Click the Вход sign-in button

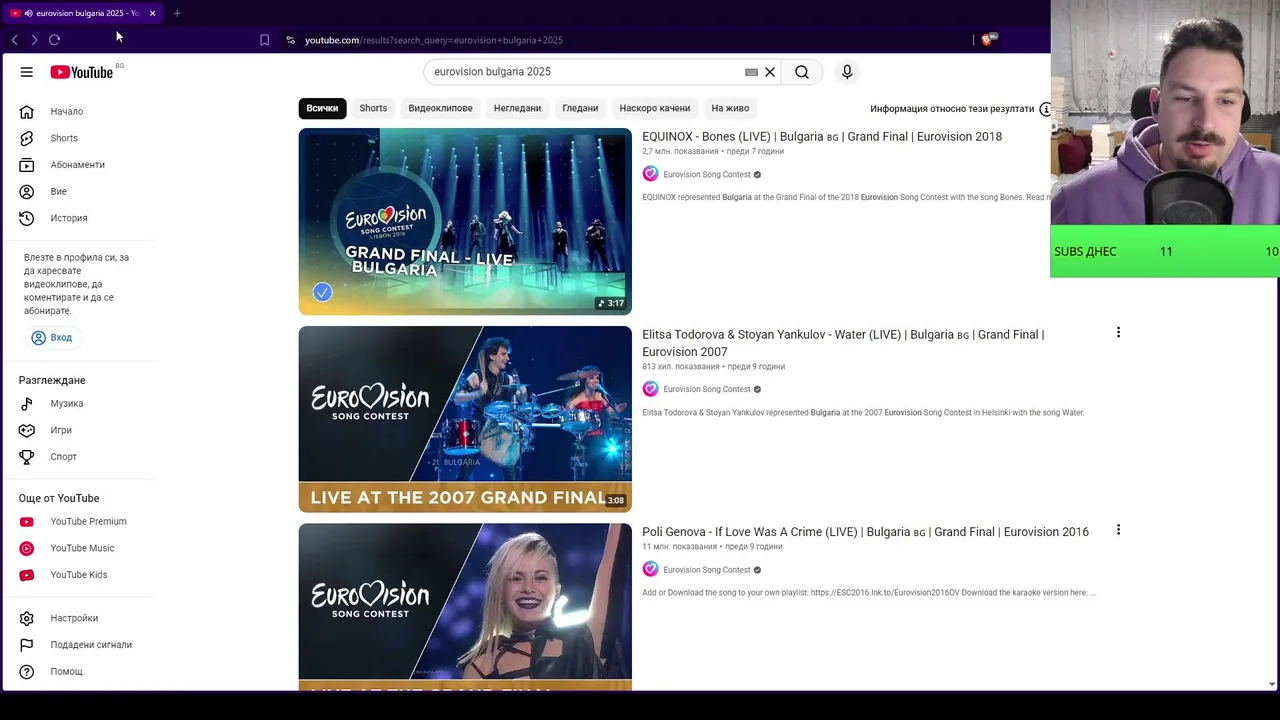click(52, 338)
